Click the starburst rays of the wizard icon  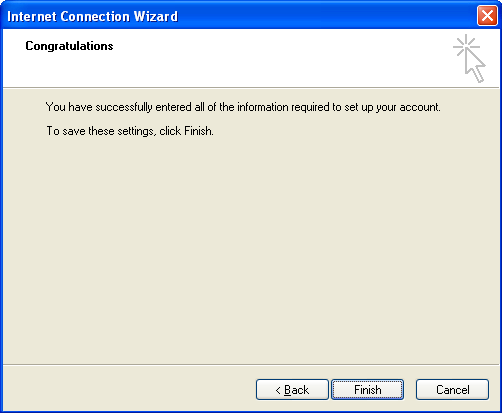pos(466,46)
